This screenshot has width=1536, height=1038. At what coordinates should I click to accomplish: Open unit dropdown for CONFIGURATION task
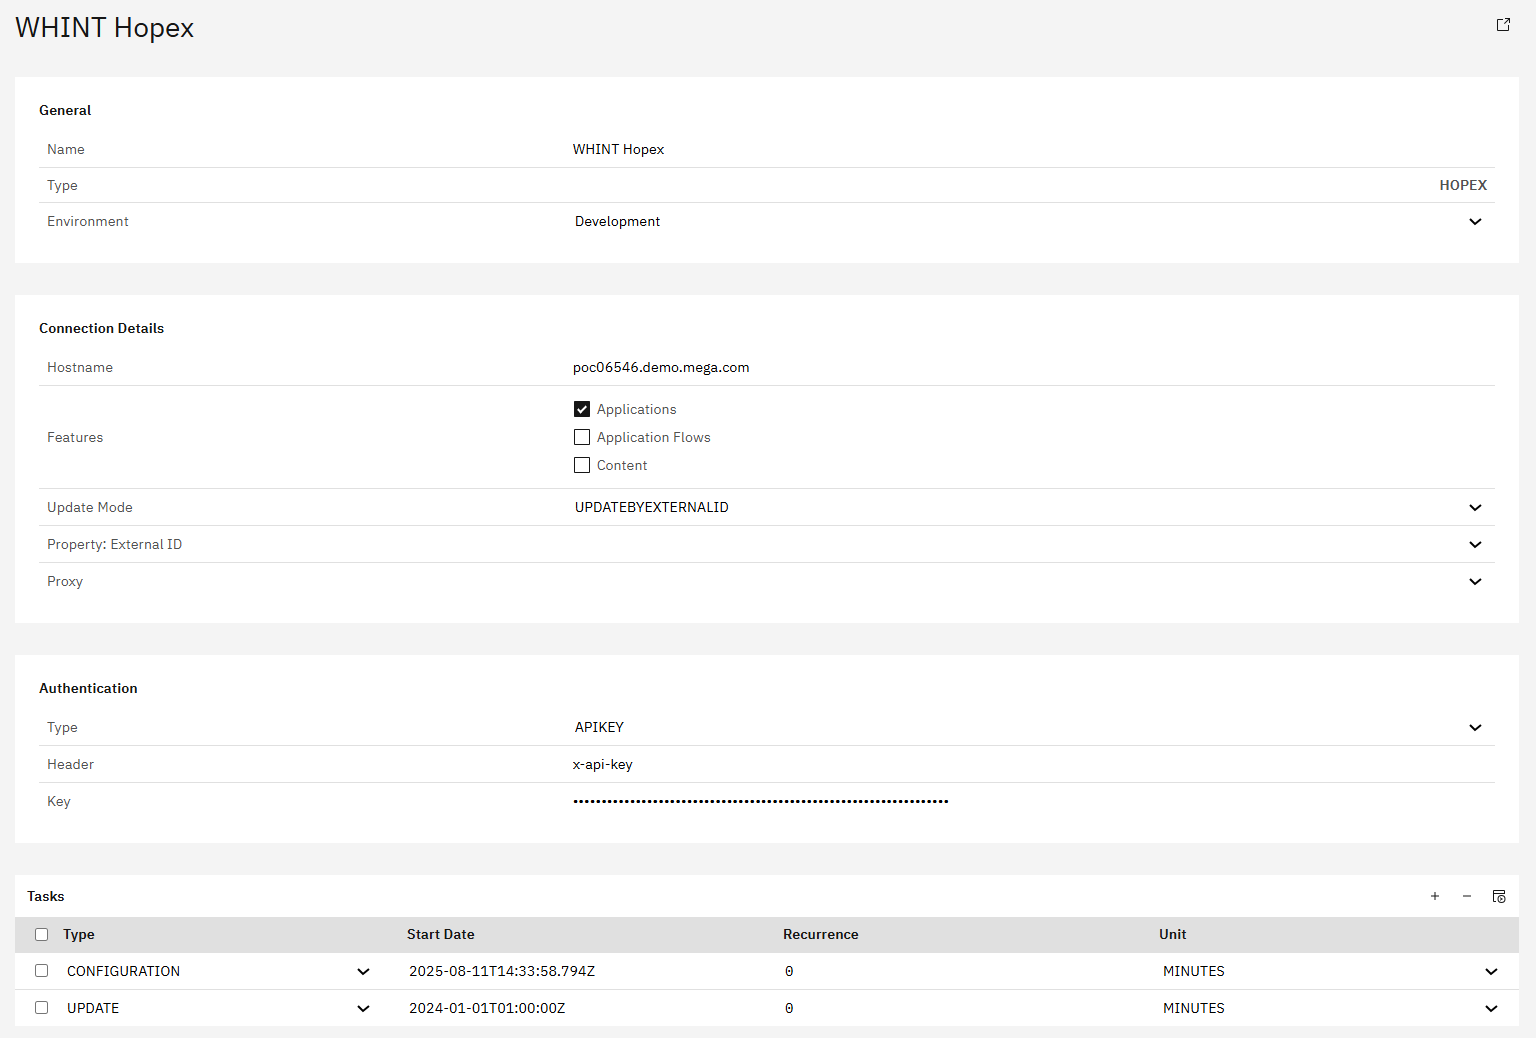click(1331, 971)
